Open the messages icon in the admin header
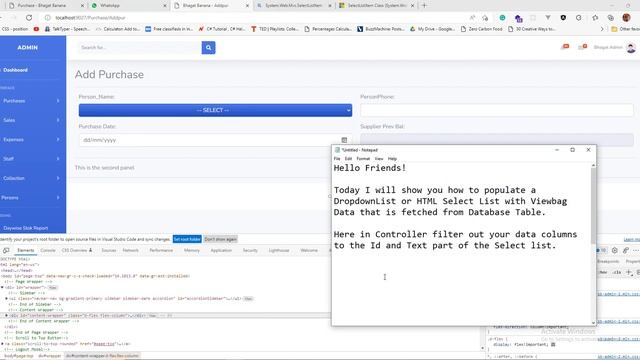 [582, 47]
